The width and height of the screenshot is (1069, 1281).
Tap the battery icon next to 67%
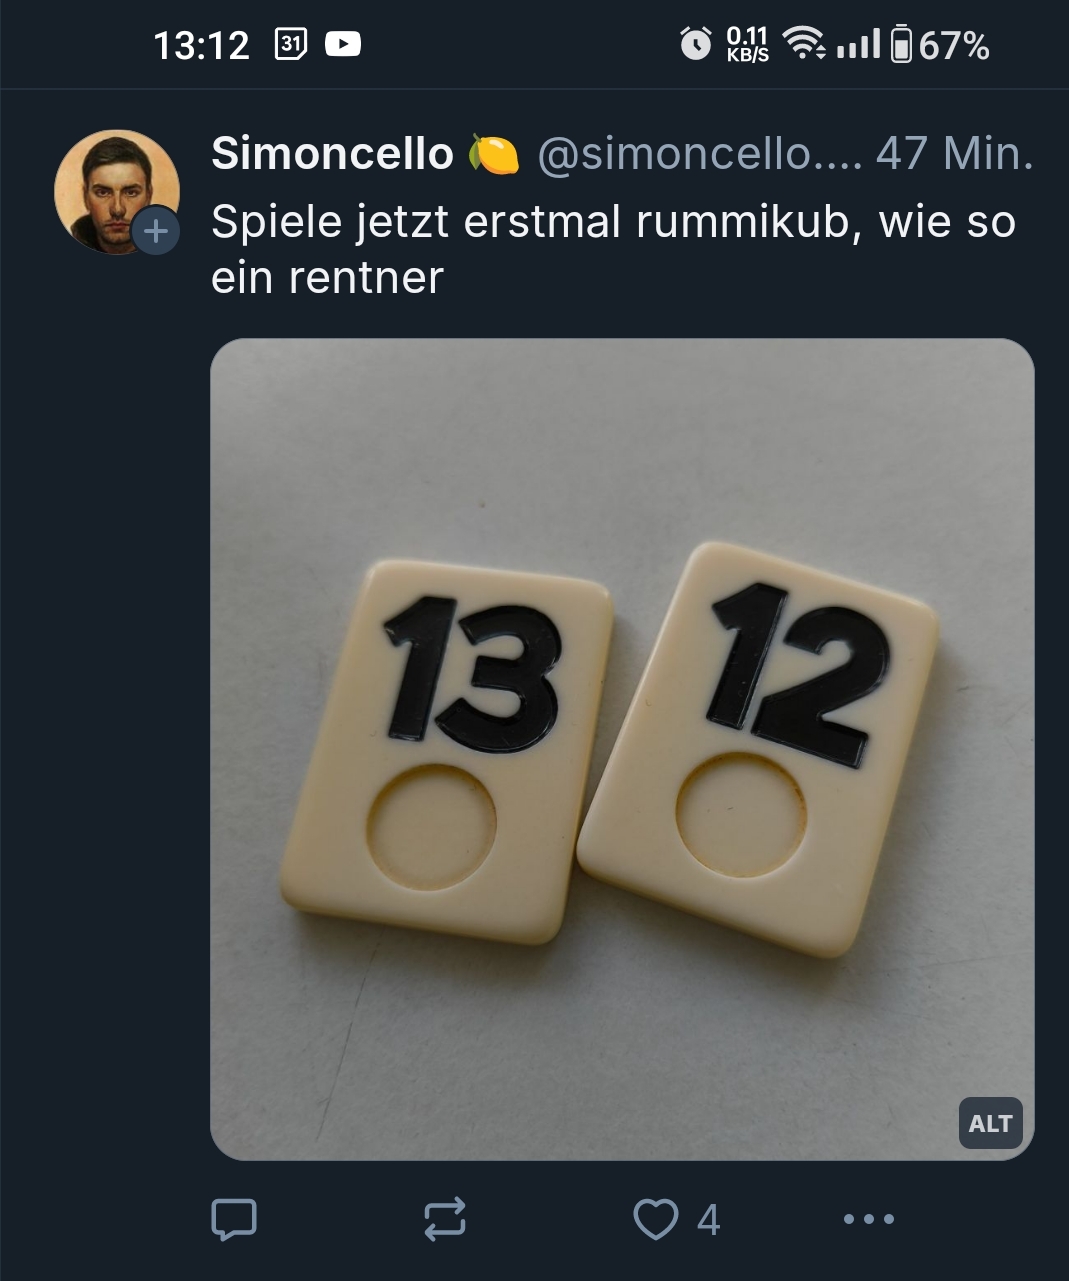(x=901, y=44)
